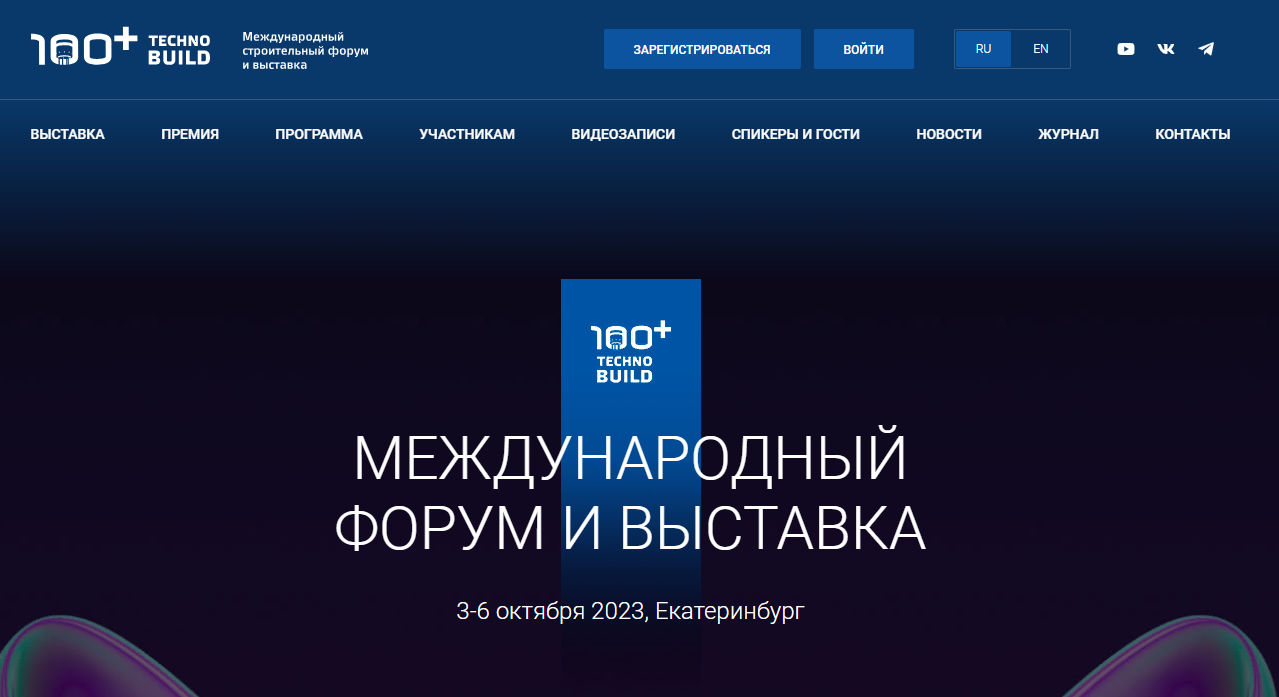Switch site language to RU
The width and height of the screenshot is (1279, 697).
point(983,49)
